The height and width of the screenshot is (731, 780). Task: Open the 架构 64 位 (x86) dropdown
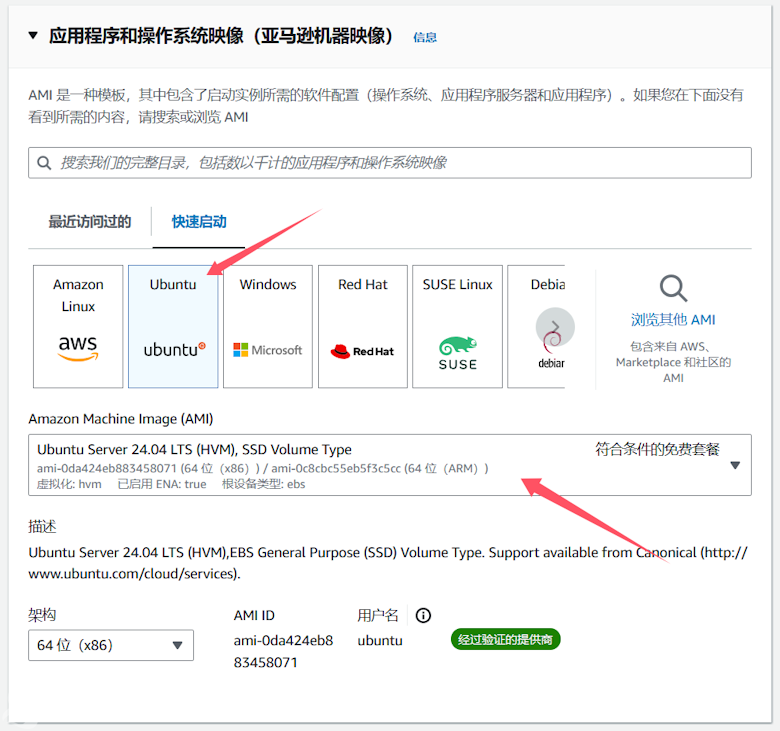(111, 645)
